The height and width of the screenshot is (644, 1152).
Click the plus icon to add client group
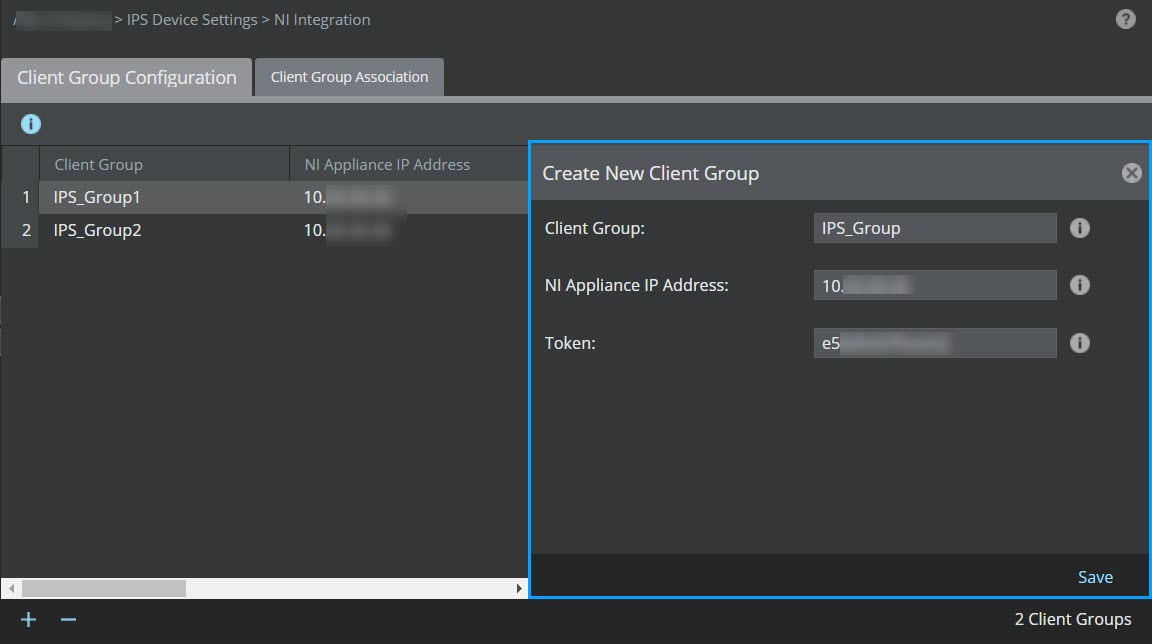[29, 620]
